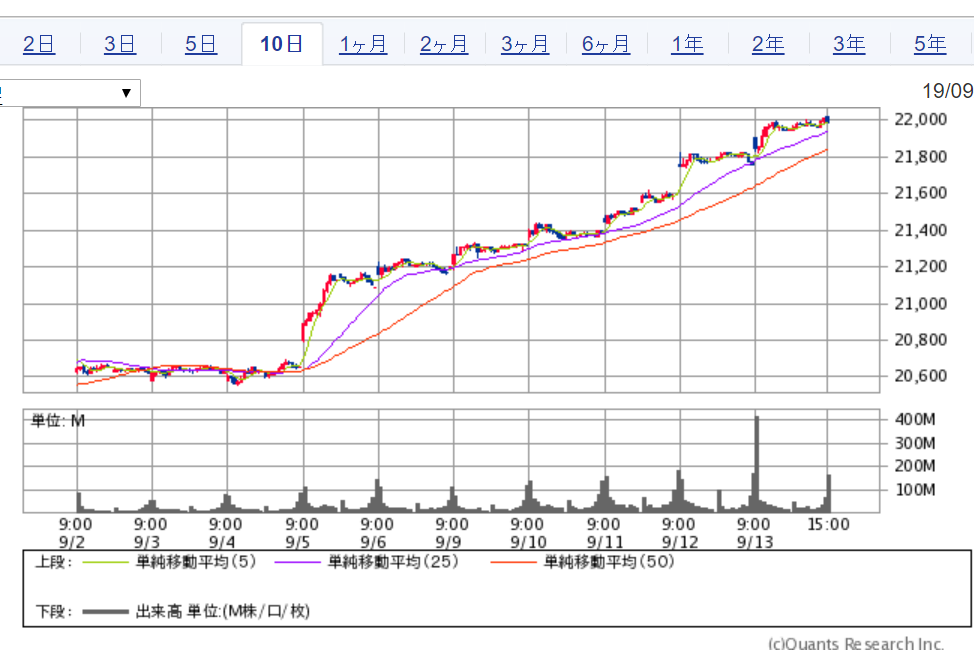
Task: Open the 5日 chart range tab
Action: click(x=201, y=44)
